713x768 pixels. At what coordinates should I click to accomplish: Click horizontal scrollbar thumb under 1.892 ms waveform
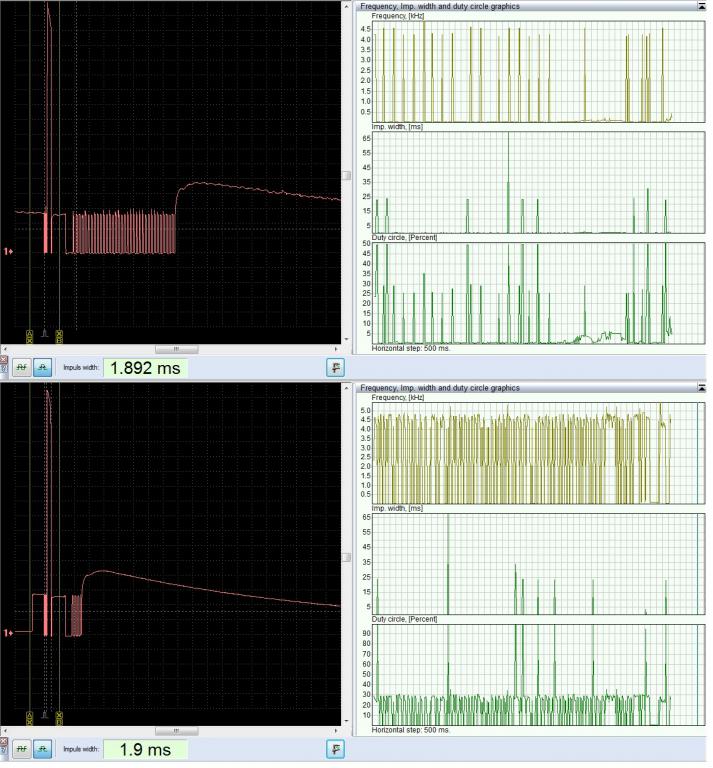[177, 349]
